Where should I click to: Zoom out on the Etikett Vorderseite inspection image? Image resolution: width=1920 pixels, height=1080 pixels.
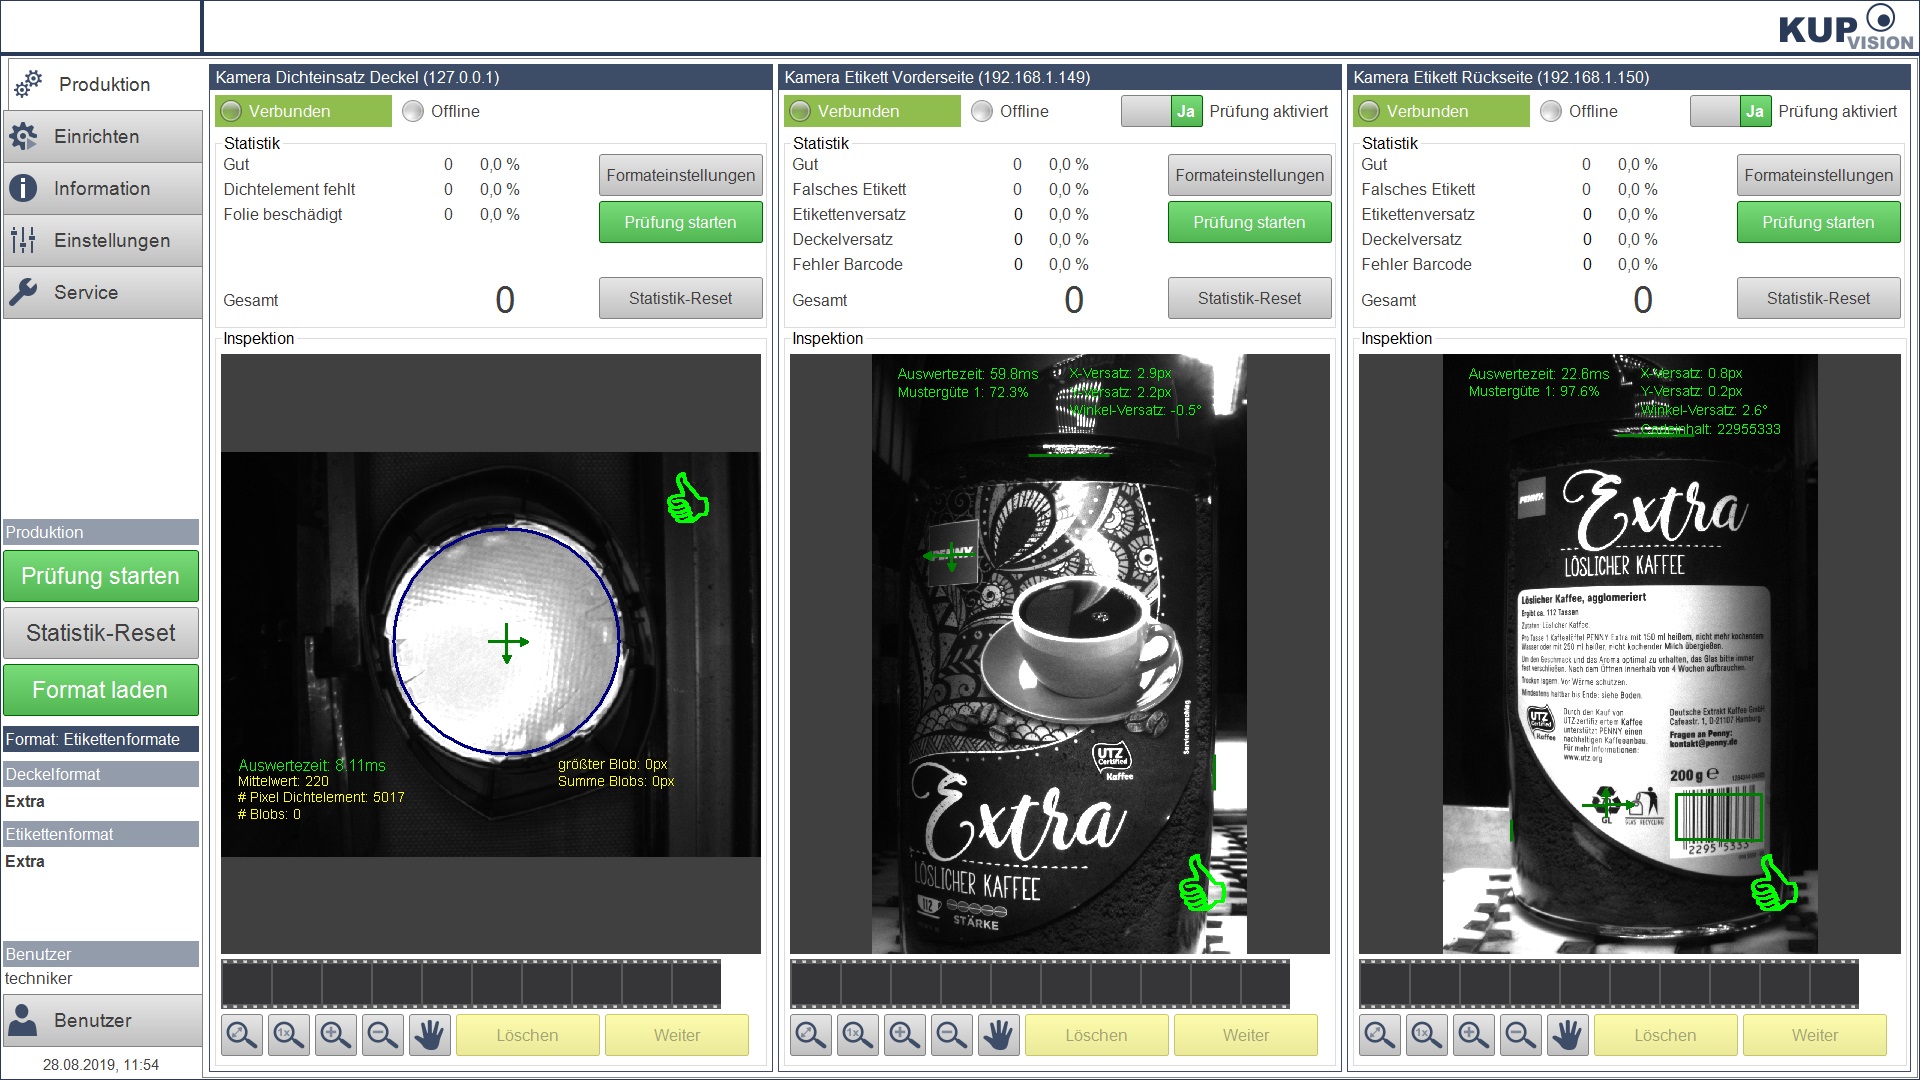click(952, 1035)
